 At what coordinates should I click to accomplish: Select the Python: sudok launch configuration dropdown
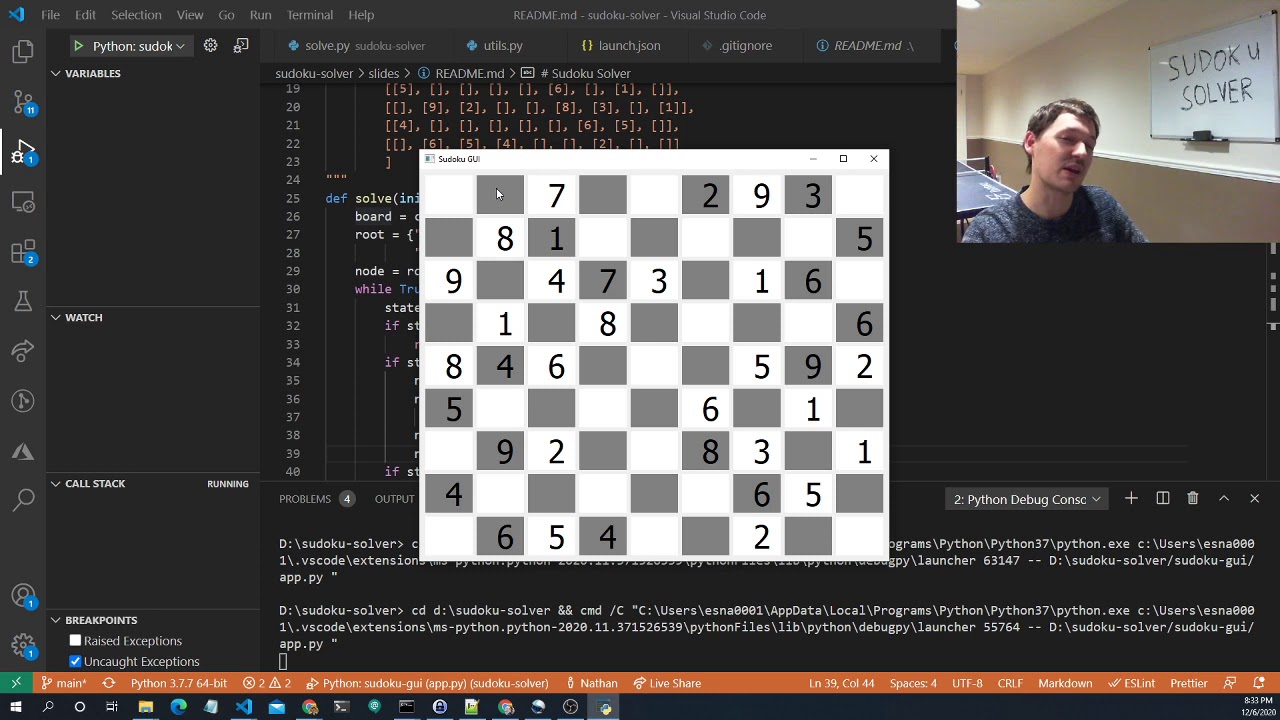tap(138, 46)
